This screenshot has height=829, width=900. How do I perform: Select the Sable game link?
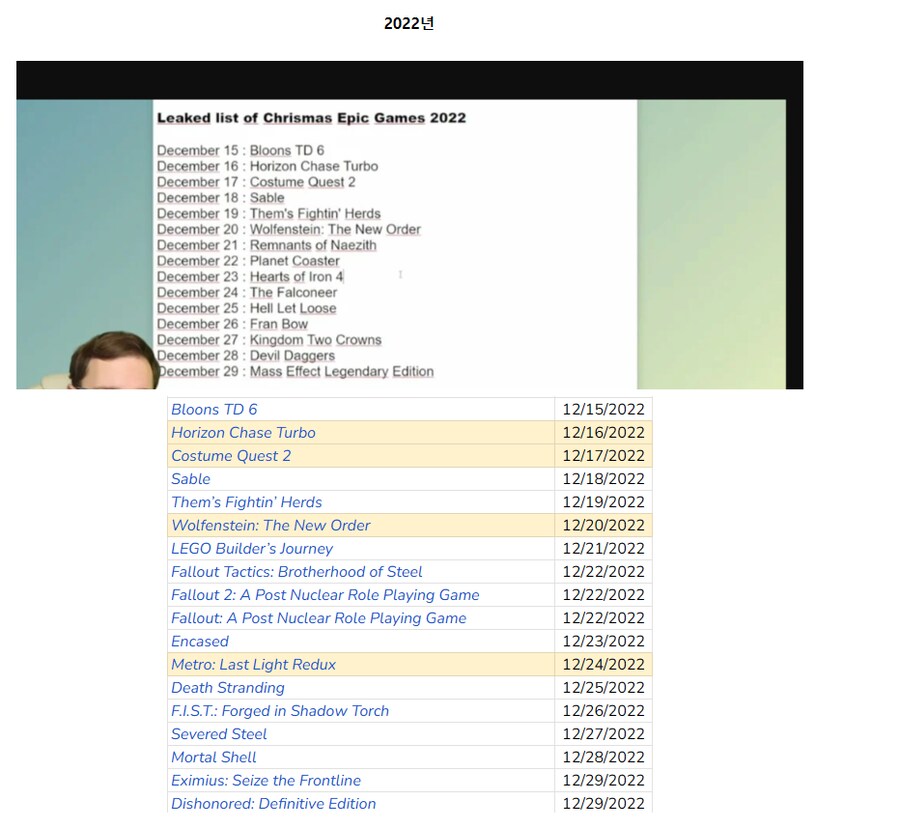(x=191, y=478)
